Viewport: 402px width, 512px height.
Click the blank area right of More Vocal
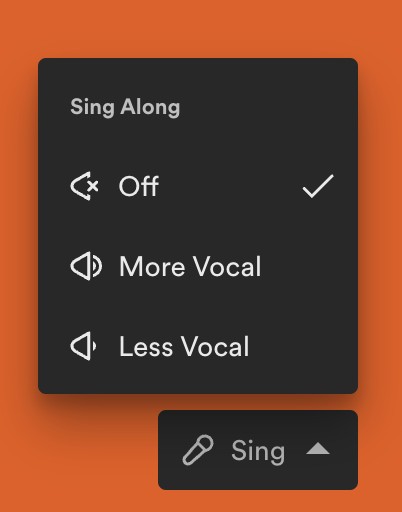308,266
